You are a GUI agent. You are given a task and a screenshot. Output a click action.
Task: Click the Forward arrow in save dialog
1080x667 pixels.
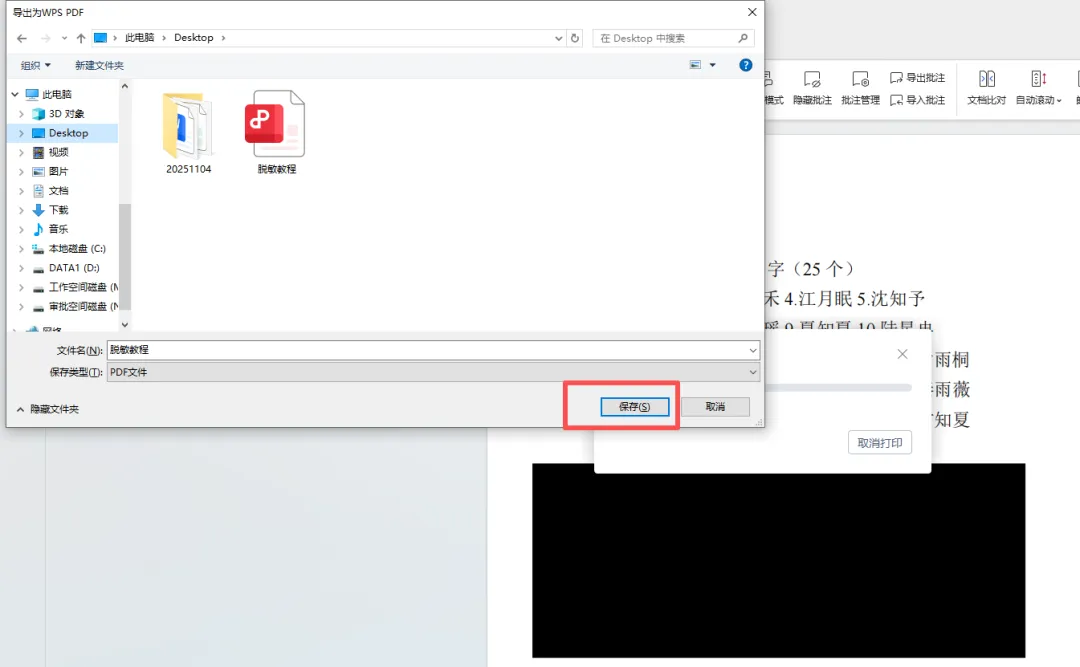(45, 39)
